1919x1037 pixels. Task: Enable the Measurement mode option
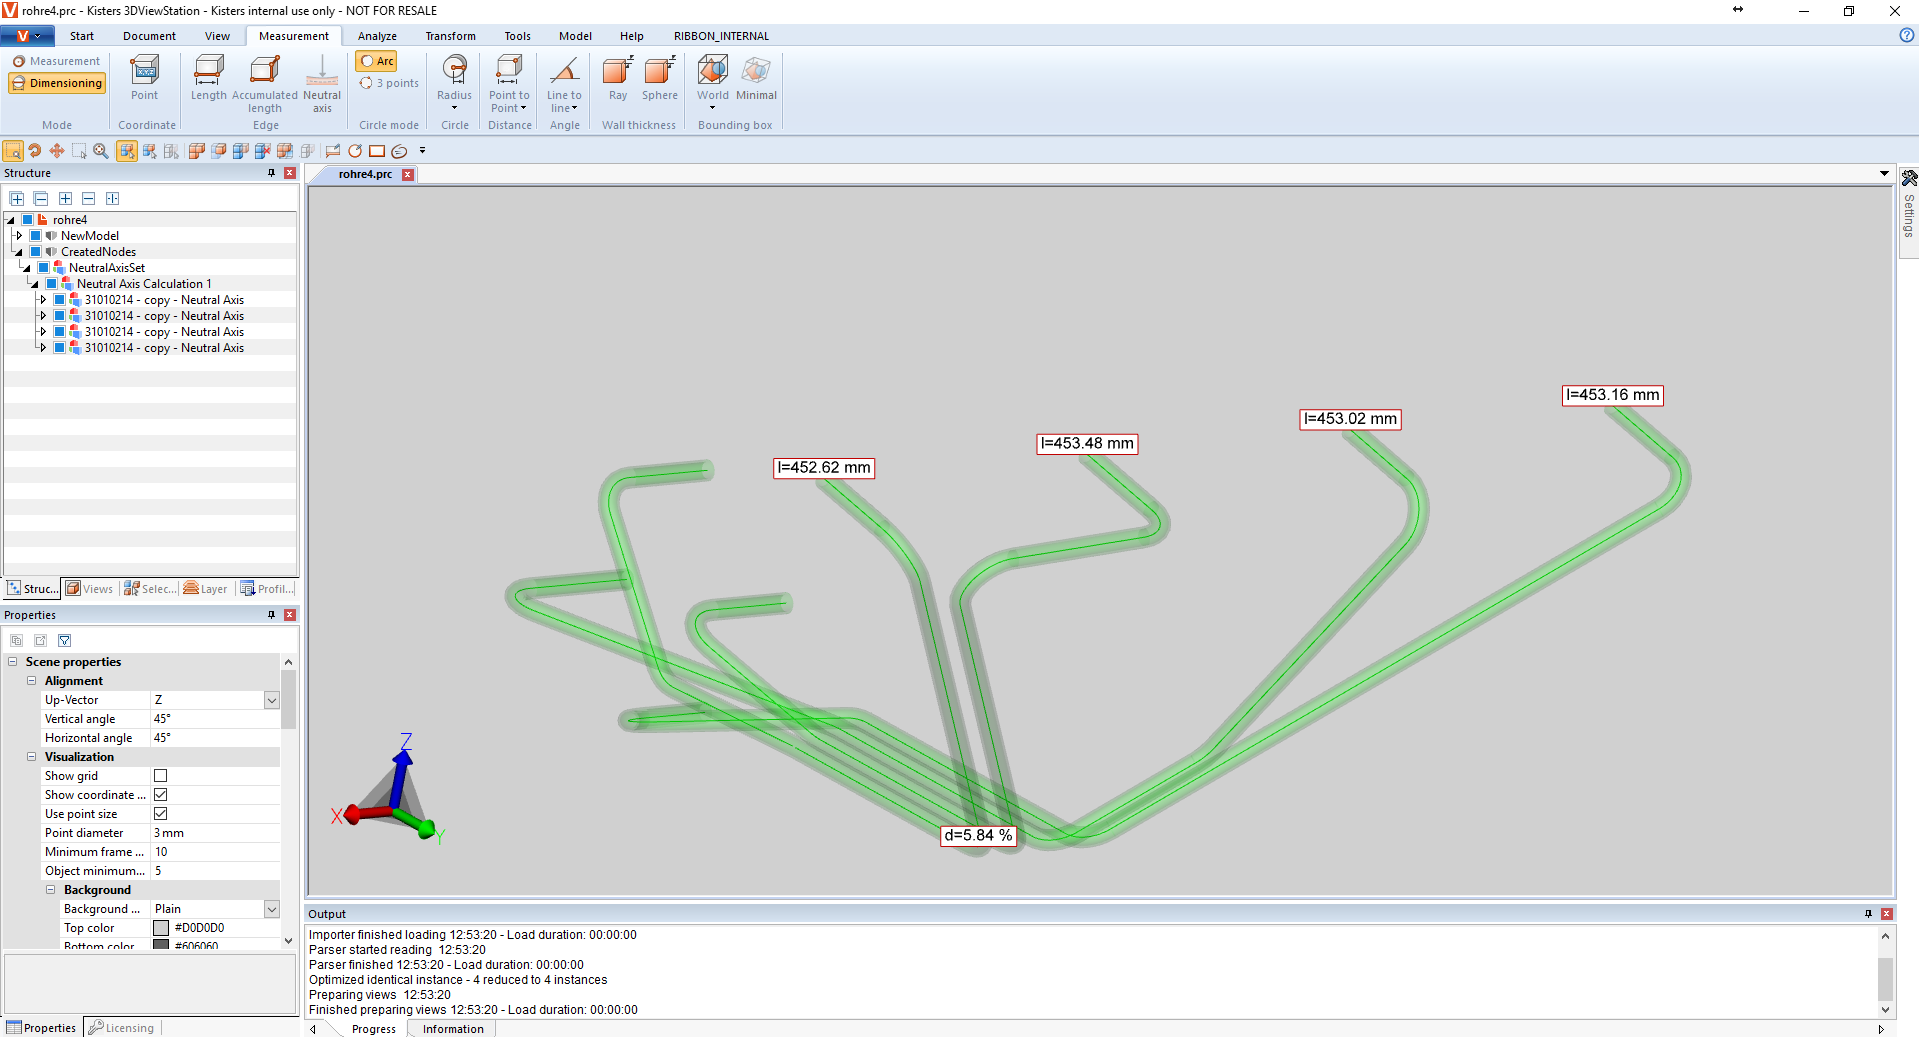56,61
